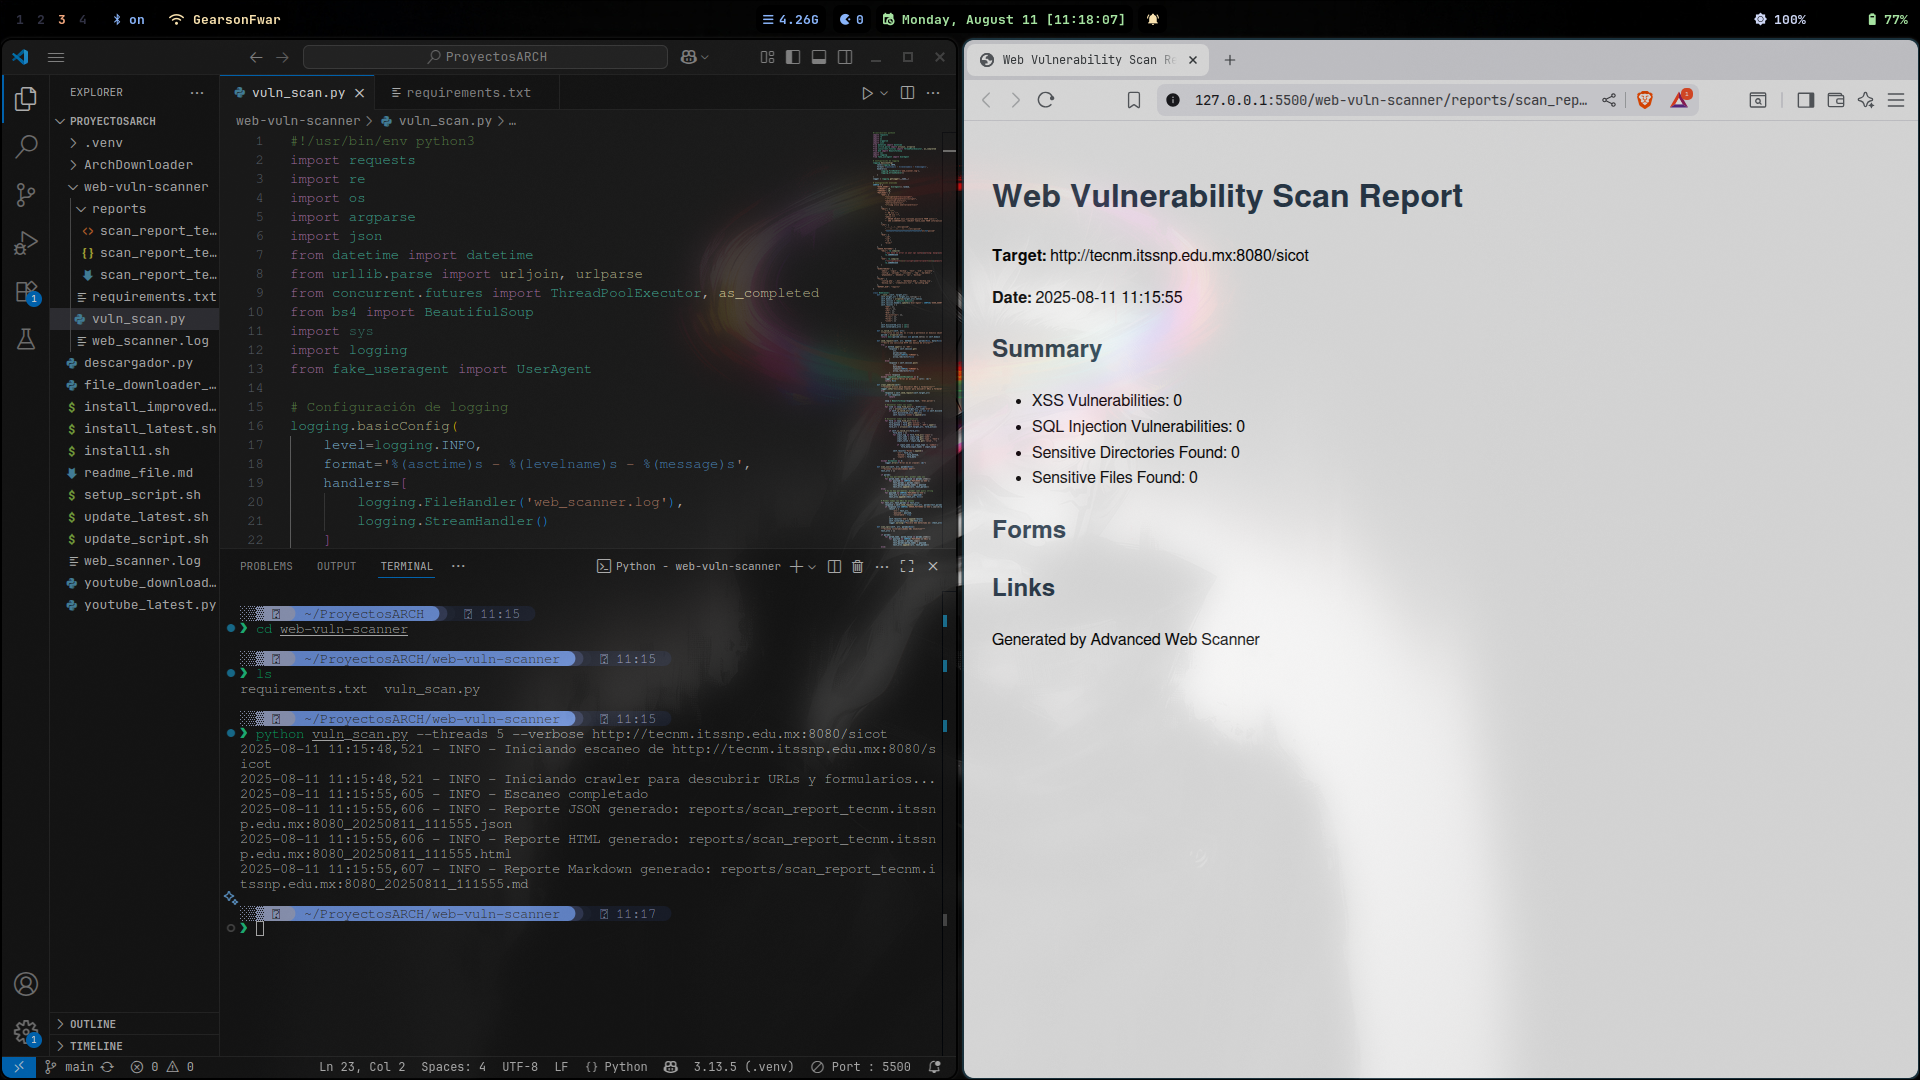This screenshot has height=1080, width=1920.
Task: Click the Port : 5500 Live Server status
Action: point(861,1067)
